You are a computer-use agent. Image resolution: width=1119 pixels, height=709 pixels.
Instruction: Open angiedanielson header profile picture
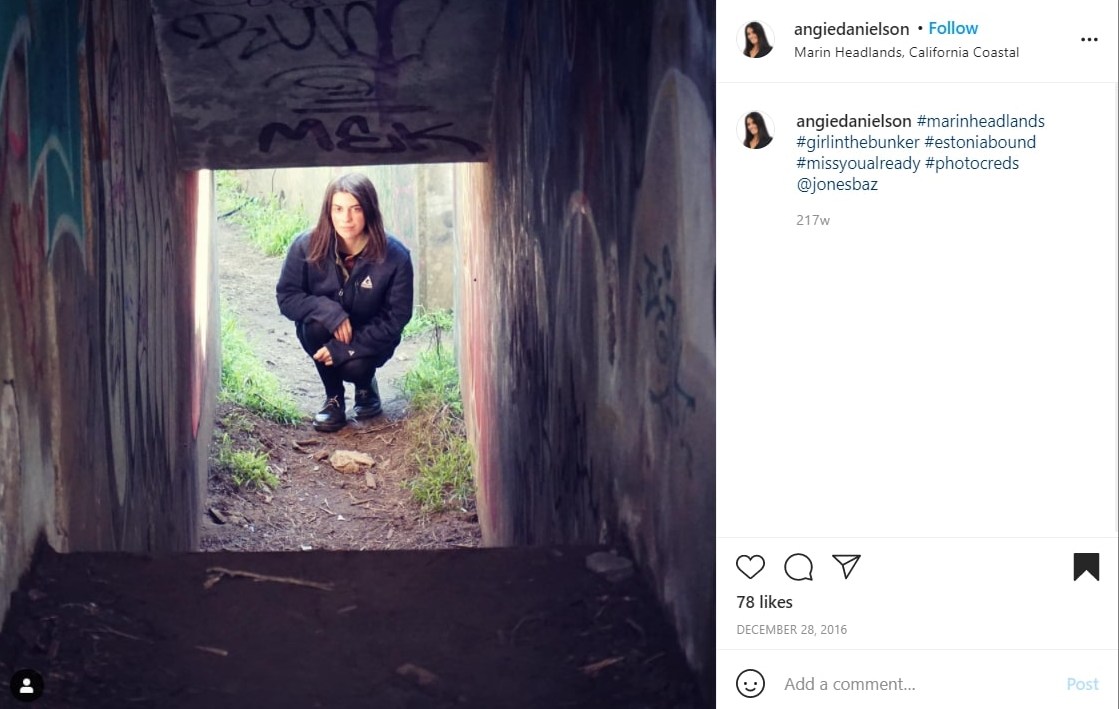pos(755,39)
